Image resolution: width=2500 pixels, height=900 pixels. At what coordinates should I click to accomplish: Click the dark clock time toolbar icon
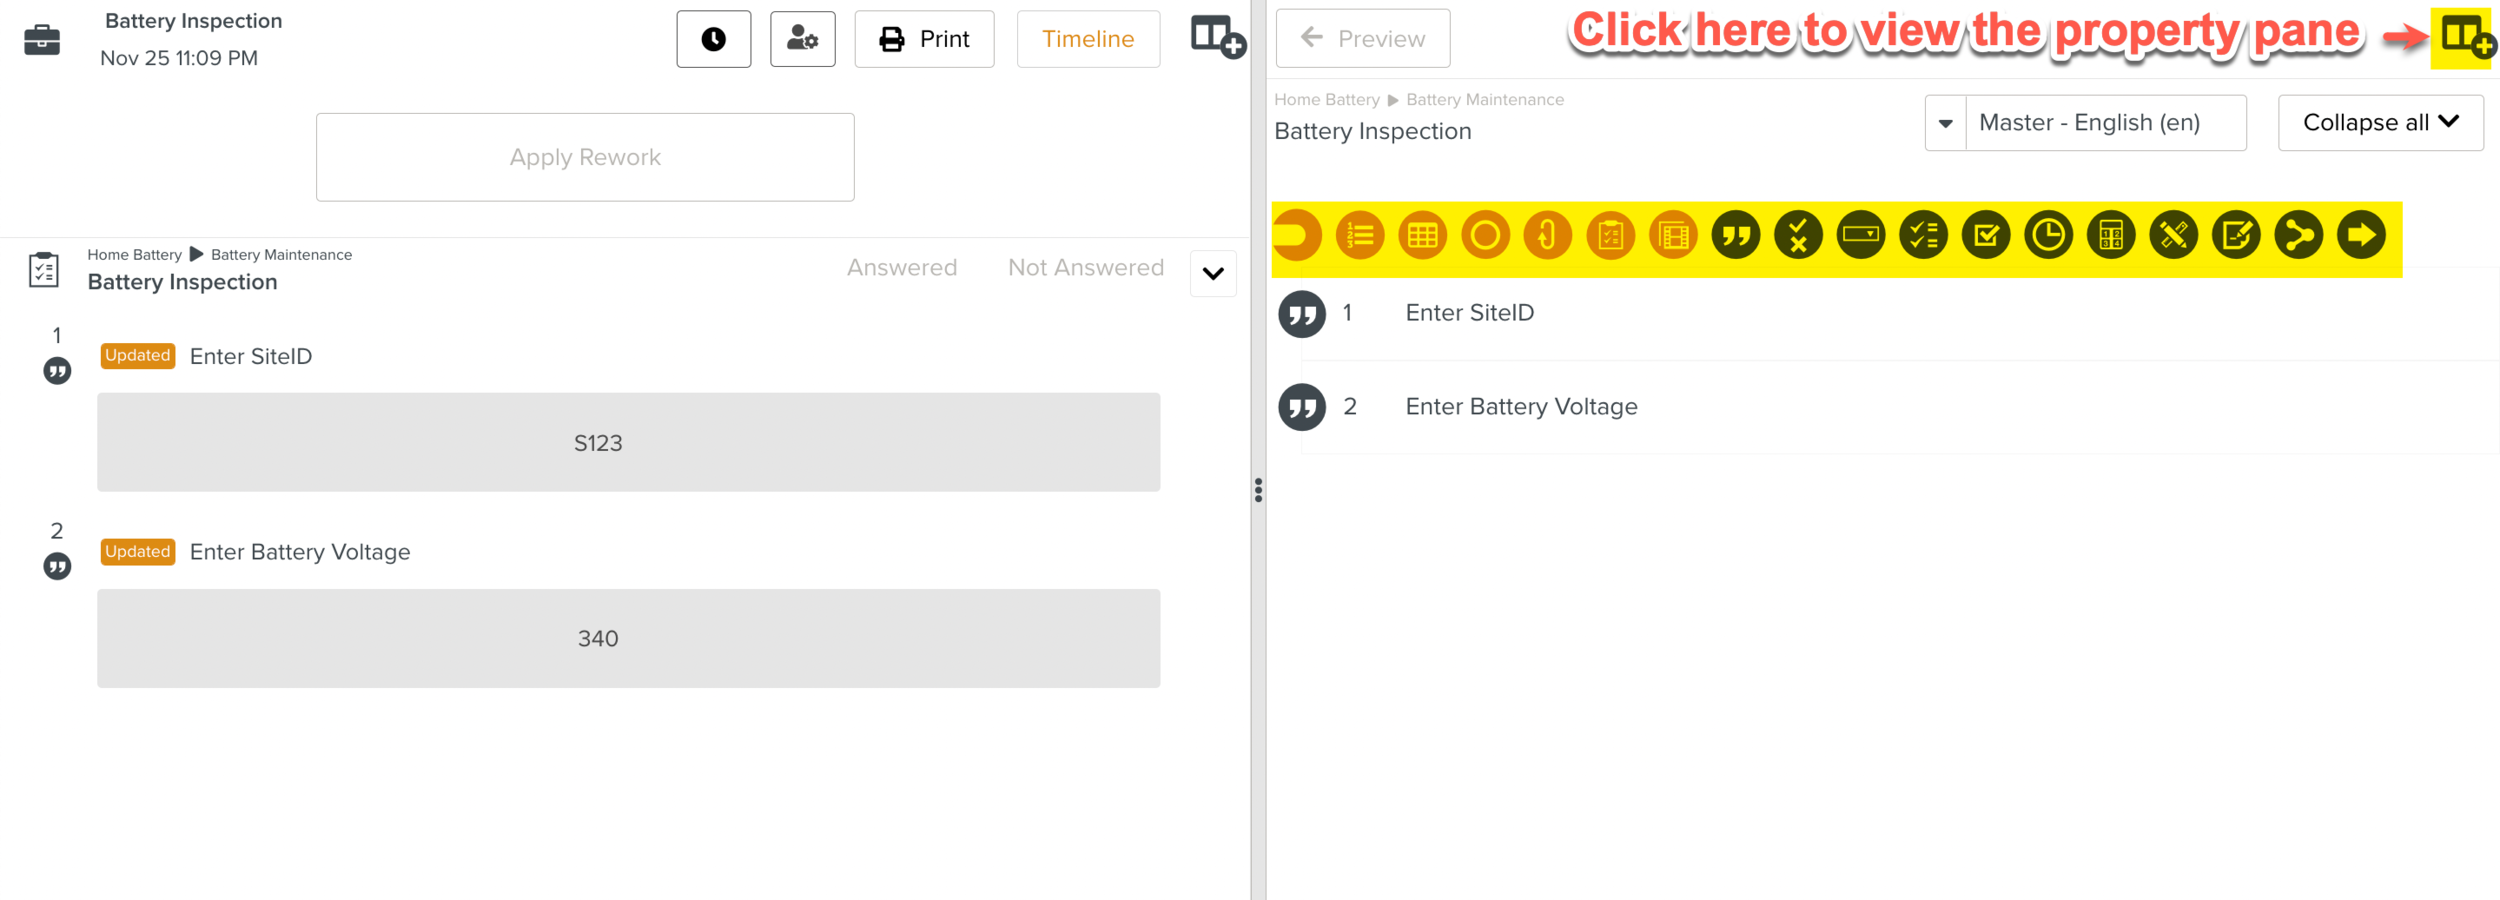point(2048,236)
